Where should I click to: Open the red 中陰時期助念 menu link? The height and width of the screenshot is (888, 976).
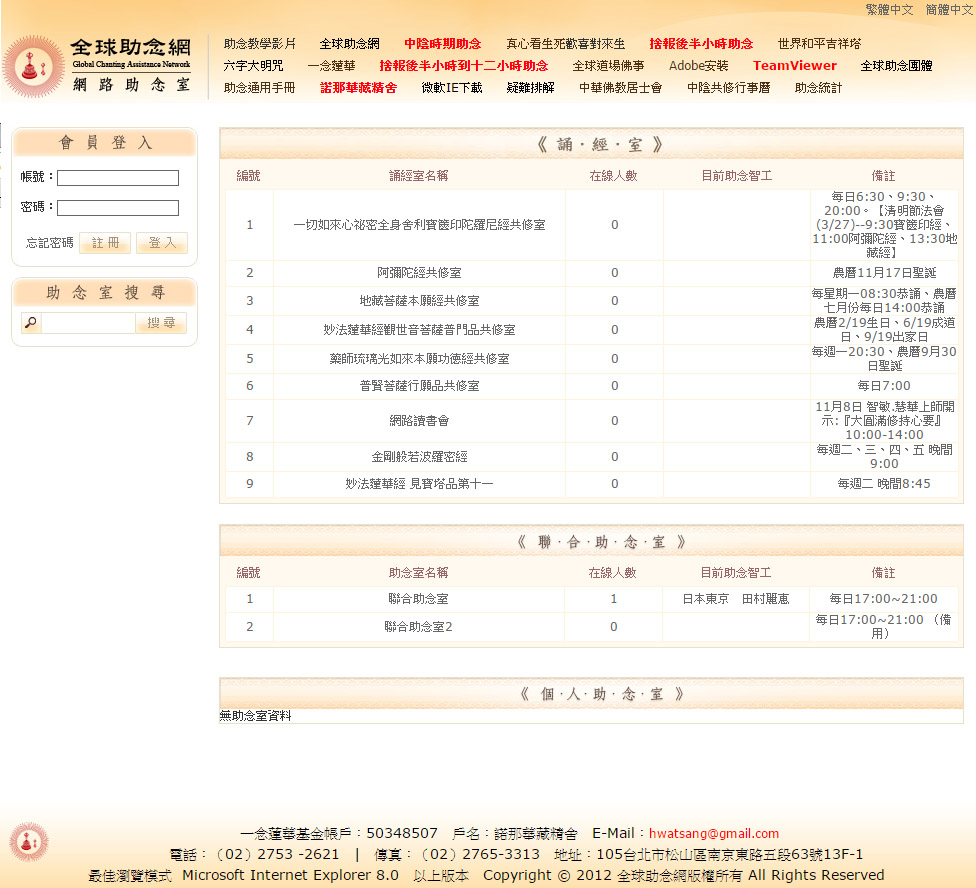coord(442,44)
